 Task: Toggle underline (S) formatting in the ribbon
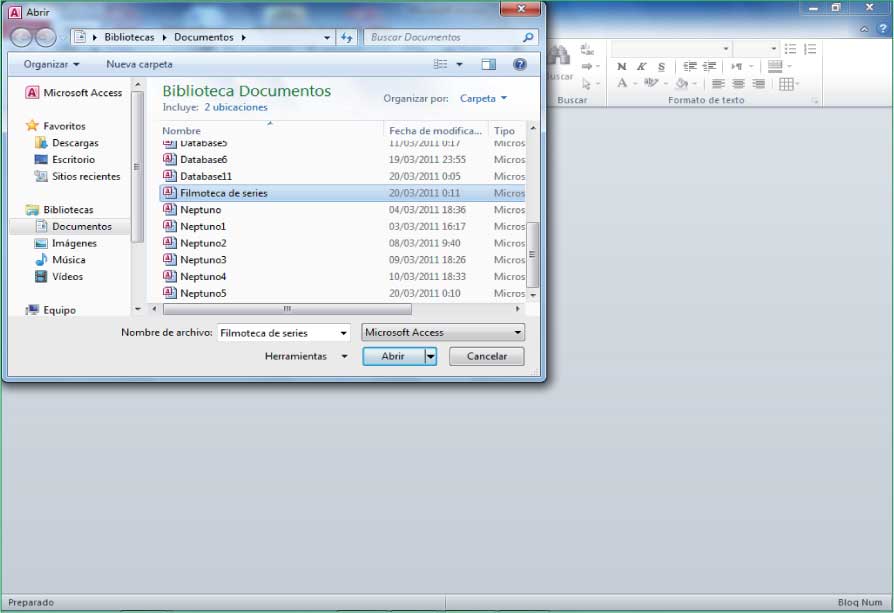coord(661,67)
